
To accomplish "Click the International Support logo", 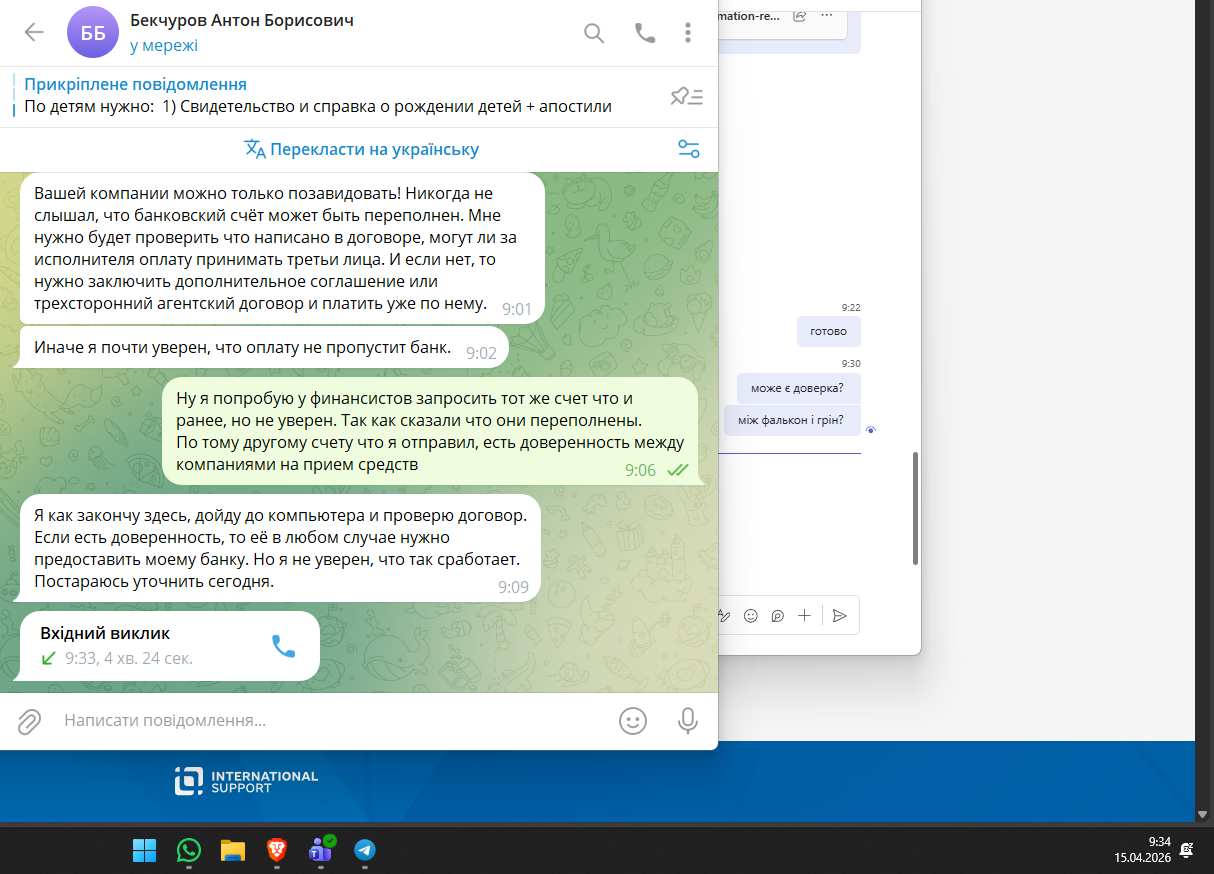I will [x=246, y=781].
